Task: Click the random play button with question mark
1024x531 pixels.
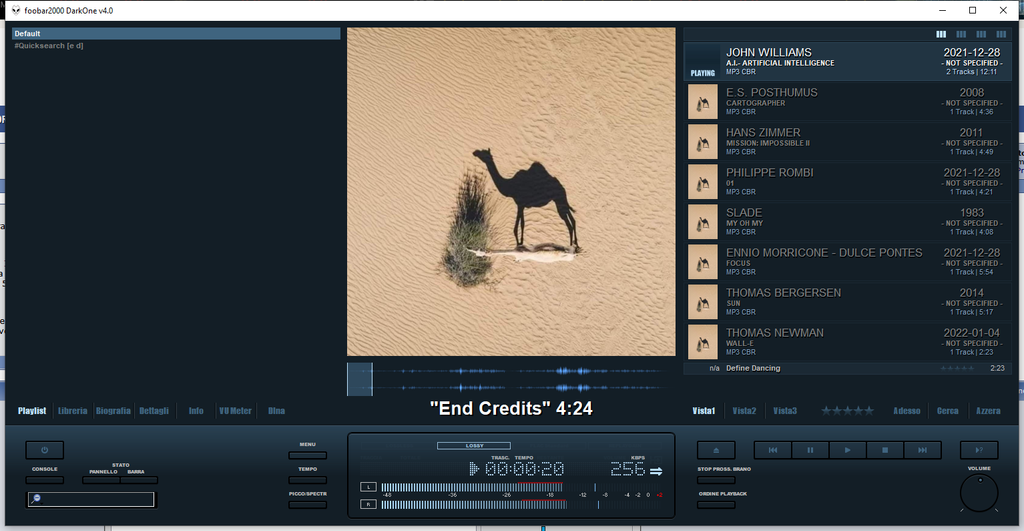Action: tap(979, 450)
